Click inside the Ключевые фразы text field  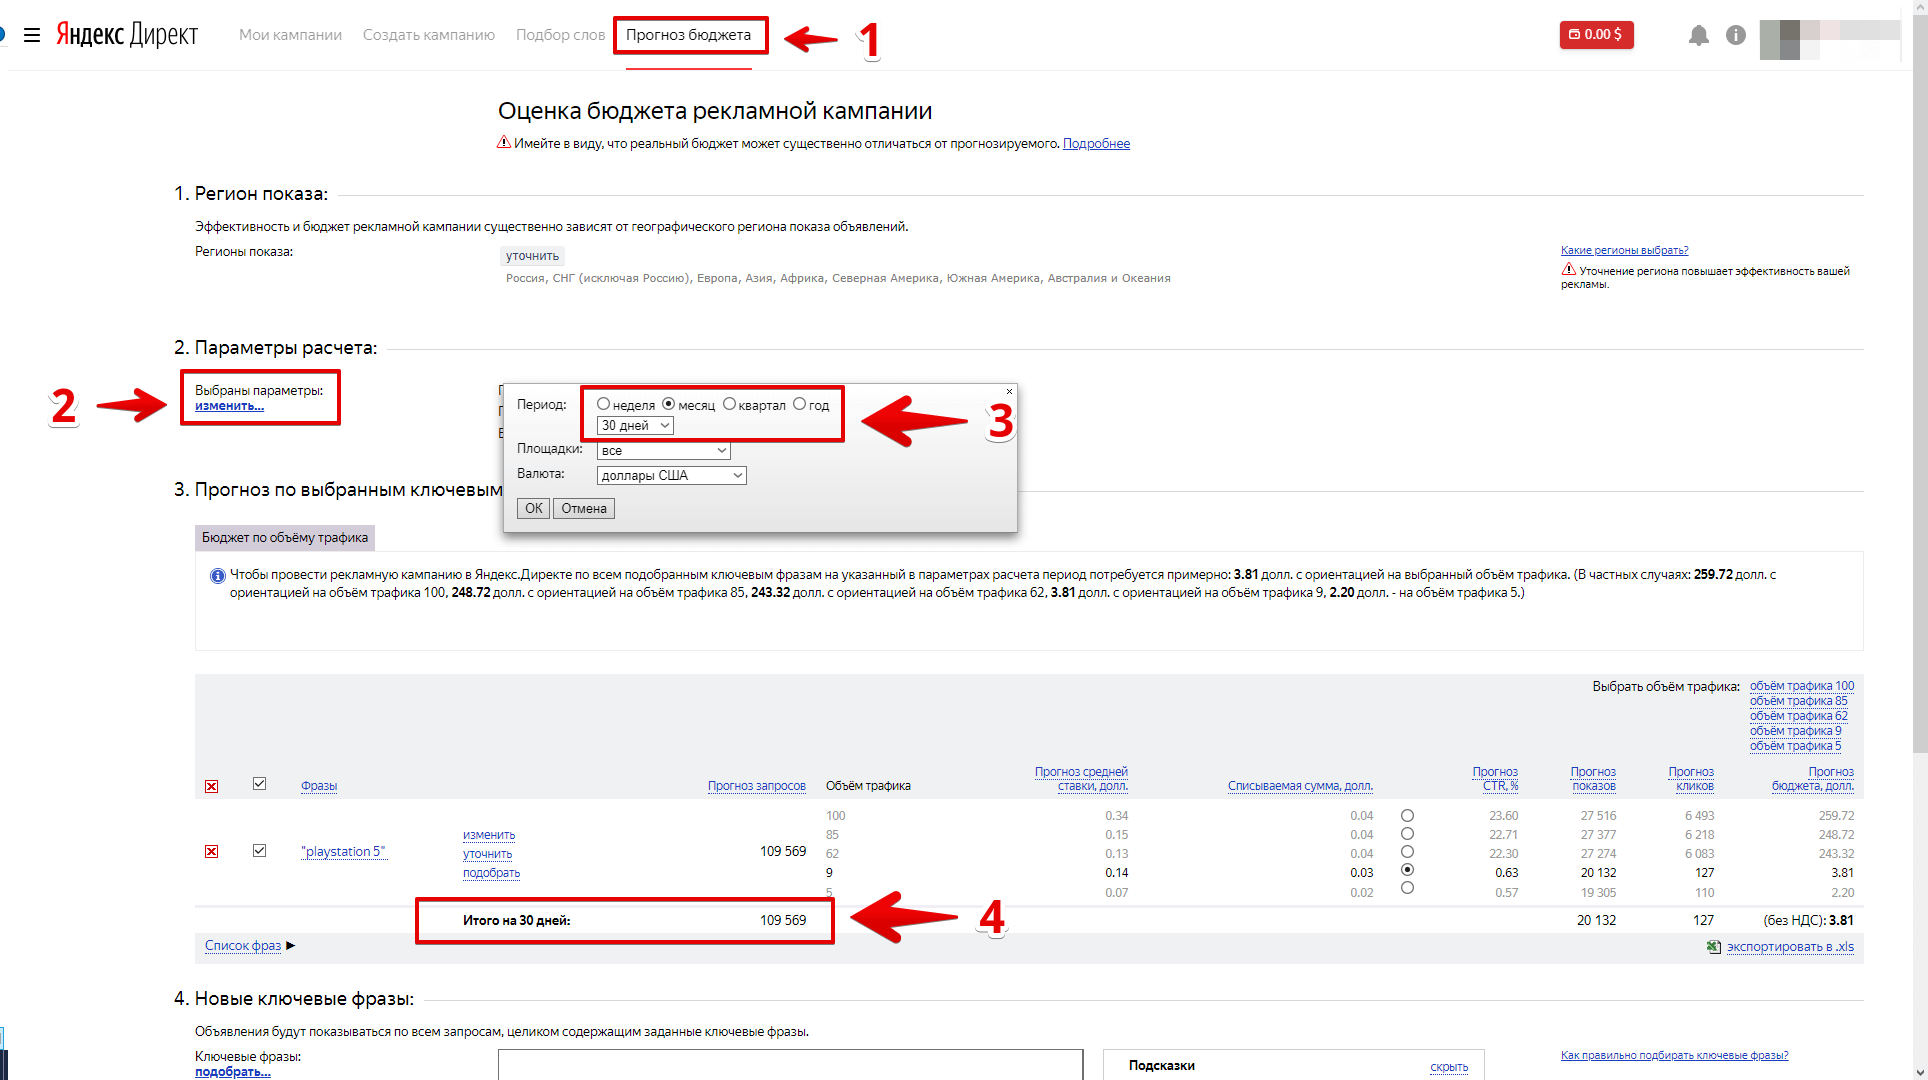tap(790, 1064)
